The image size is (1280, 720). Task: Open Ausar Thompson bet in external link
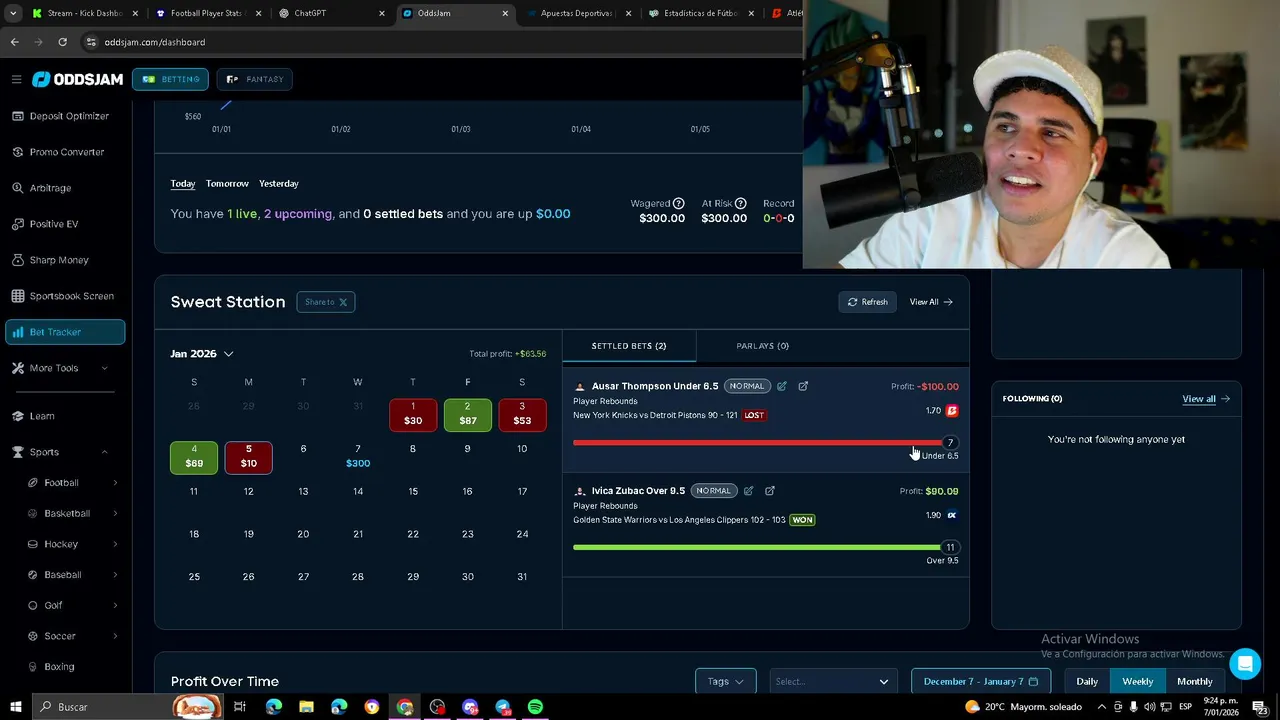click(x=803, y=386)
